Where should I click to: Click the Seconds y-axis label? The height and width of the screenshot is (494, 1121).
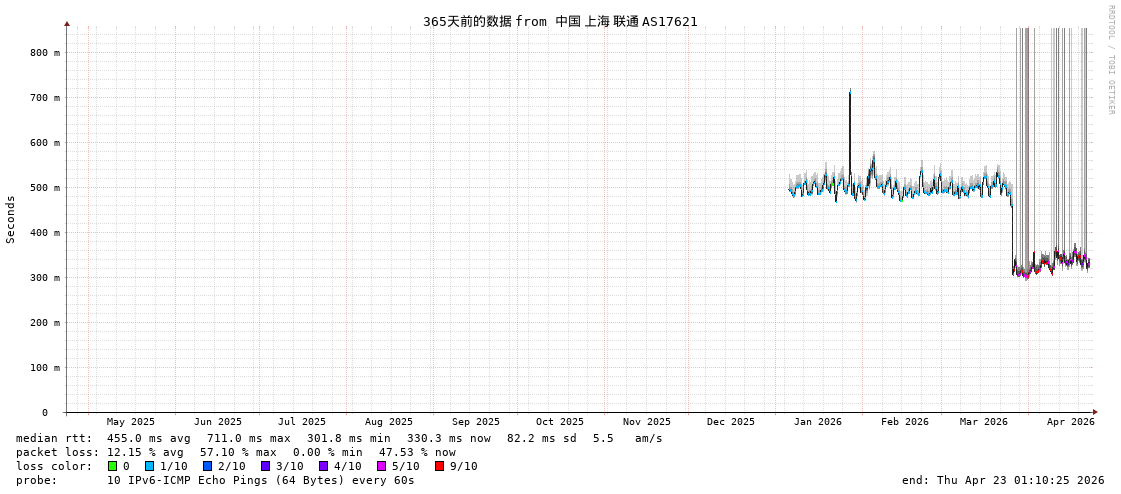point(11,219)
